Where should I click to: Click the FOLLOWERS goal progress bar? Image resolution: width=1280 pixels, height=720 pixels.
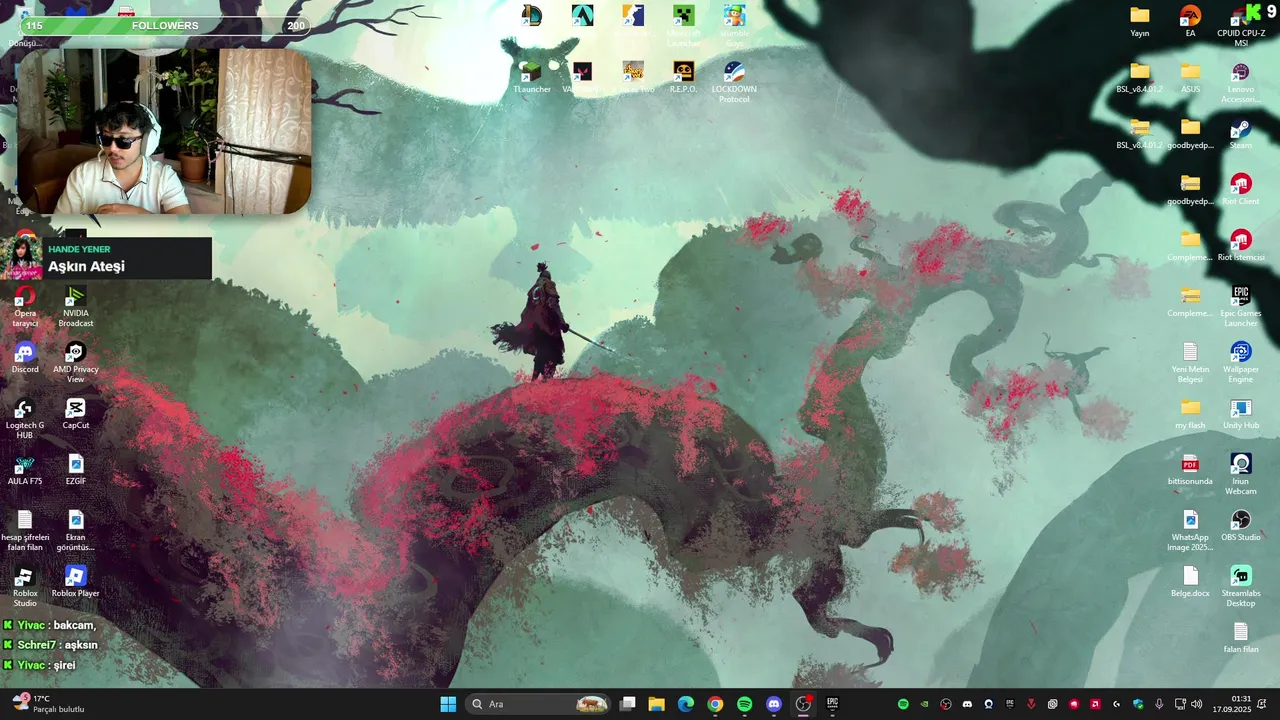click(165, 26)
